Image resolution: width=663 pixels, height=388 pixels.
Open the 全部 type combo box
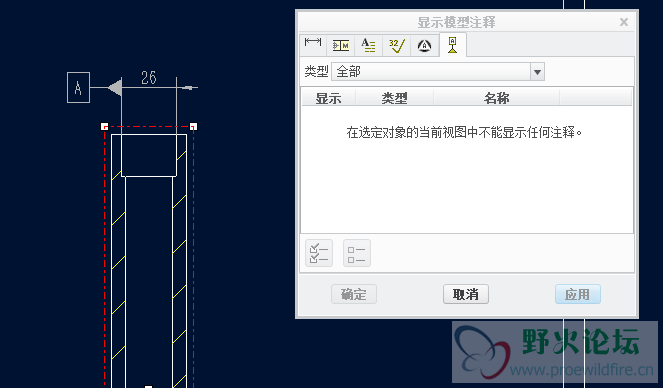tap(438, 72)
